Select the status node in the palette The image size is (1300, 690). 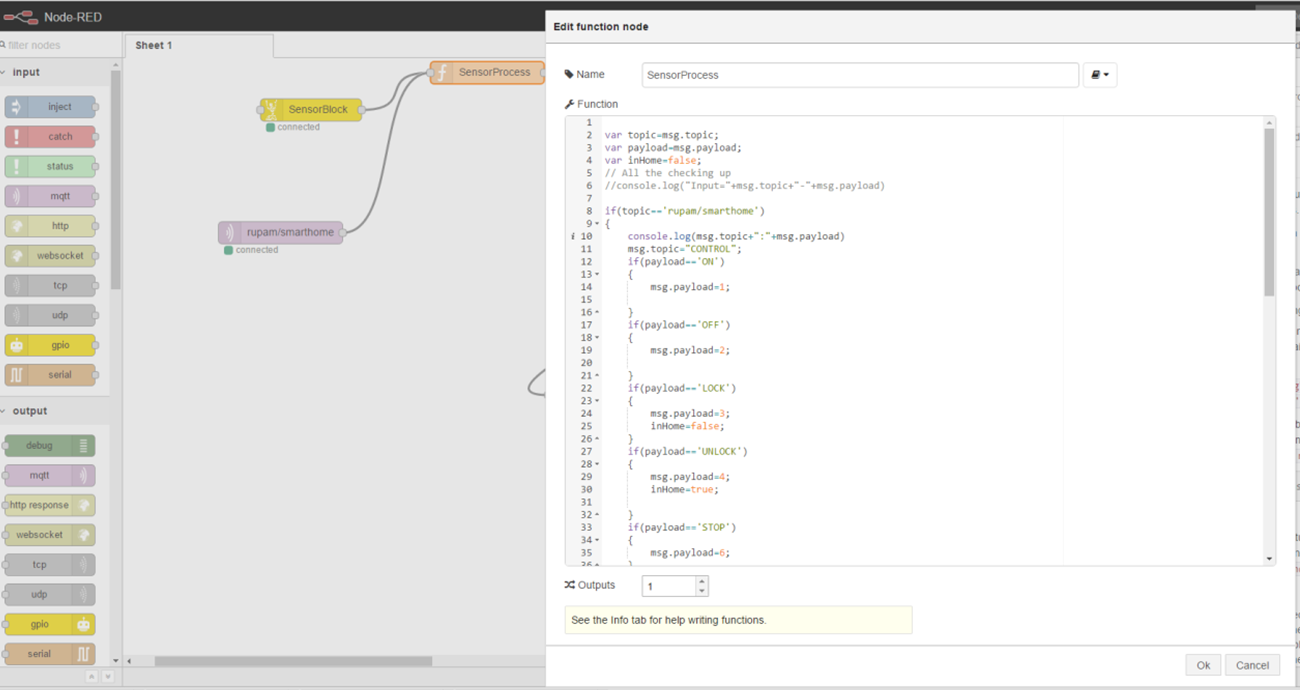[x=50, y=166]
